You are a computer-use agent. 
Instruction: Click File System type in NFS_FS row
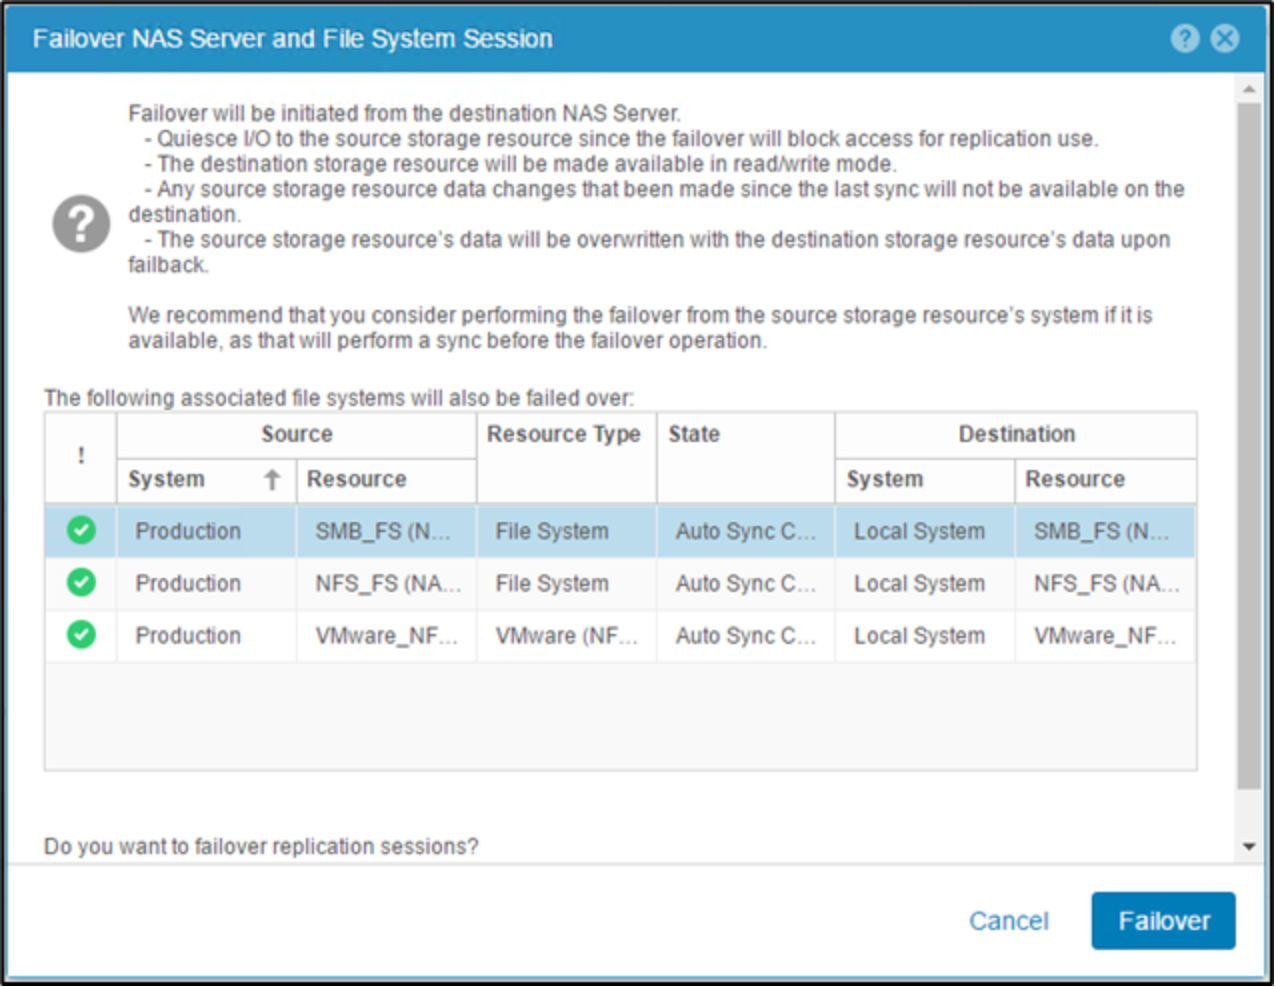point(566,583)
